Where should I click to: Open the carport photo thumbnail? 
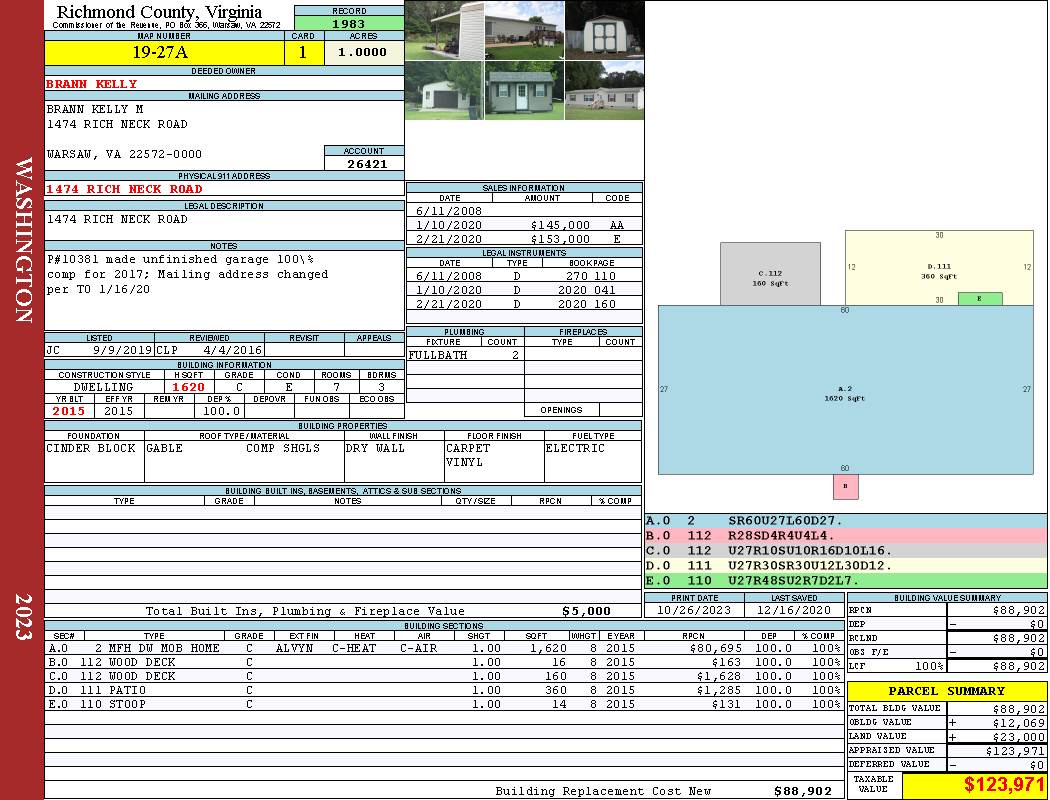pyautogui.click(x=444, y=30)
